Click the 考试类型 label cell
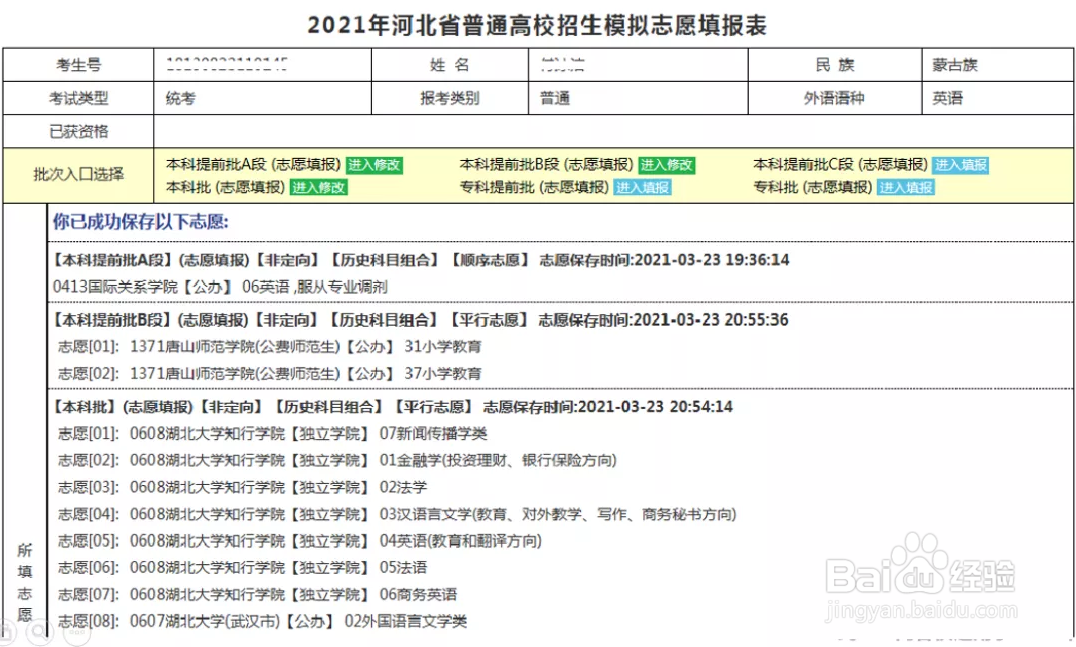Viewport: 1076px width, 647px height. pos(78,98)
